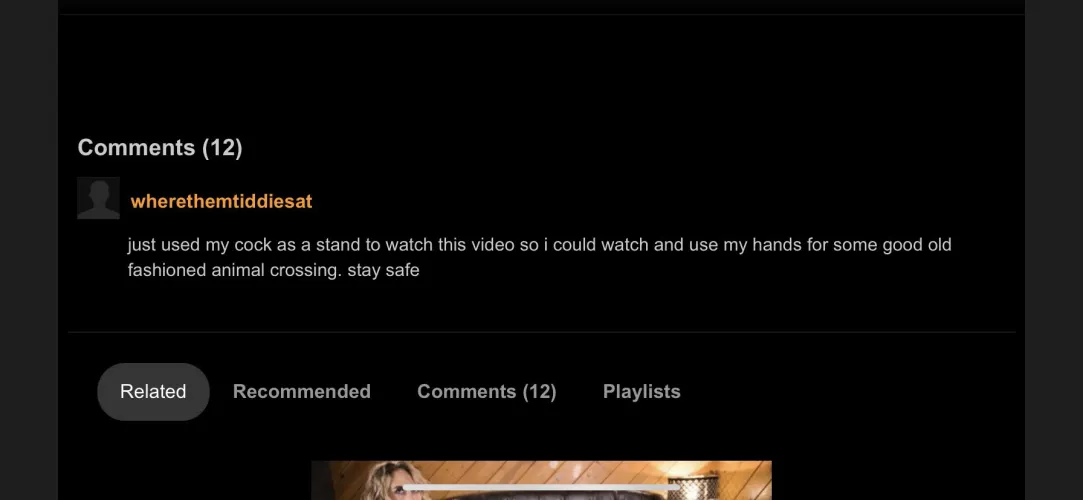Click the pill-shaped highlighted Related button
The width and height of the screenshot is (1083, 500).
point(153,392)
